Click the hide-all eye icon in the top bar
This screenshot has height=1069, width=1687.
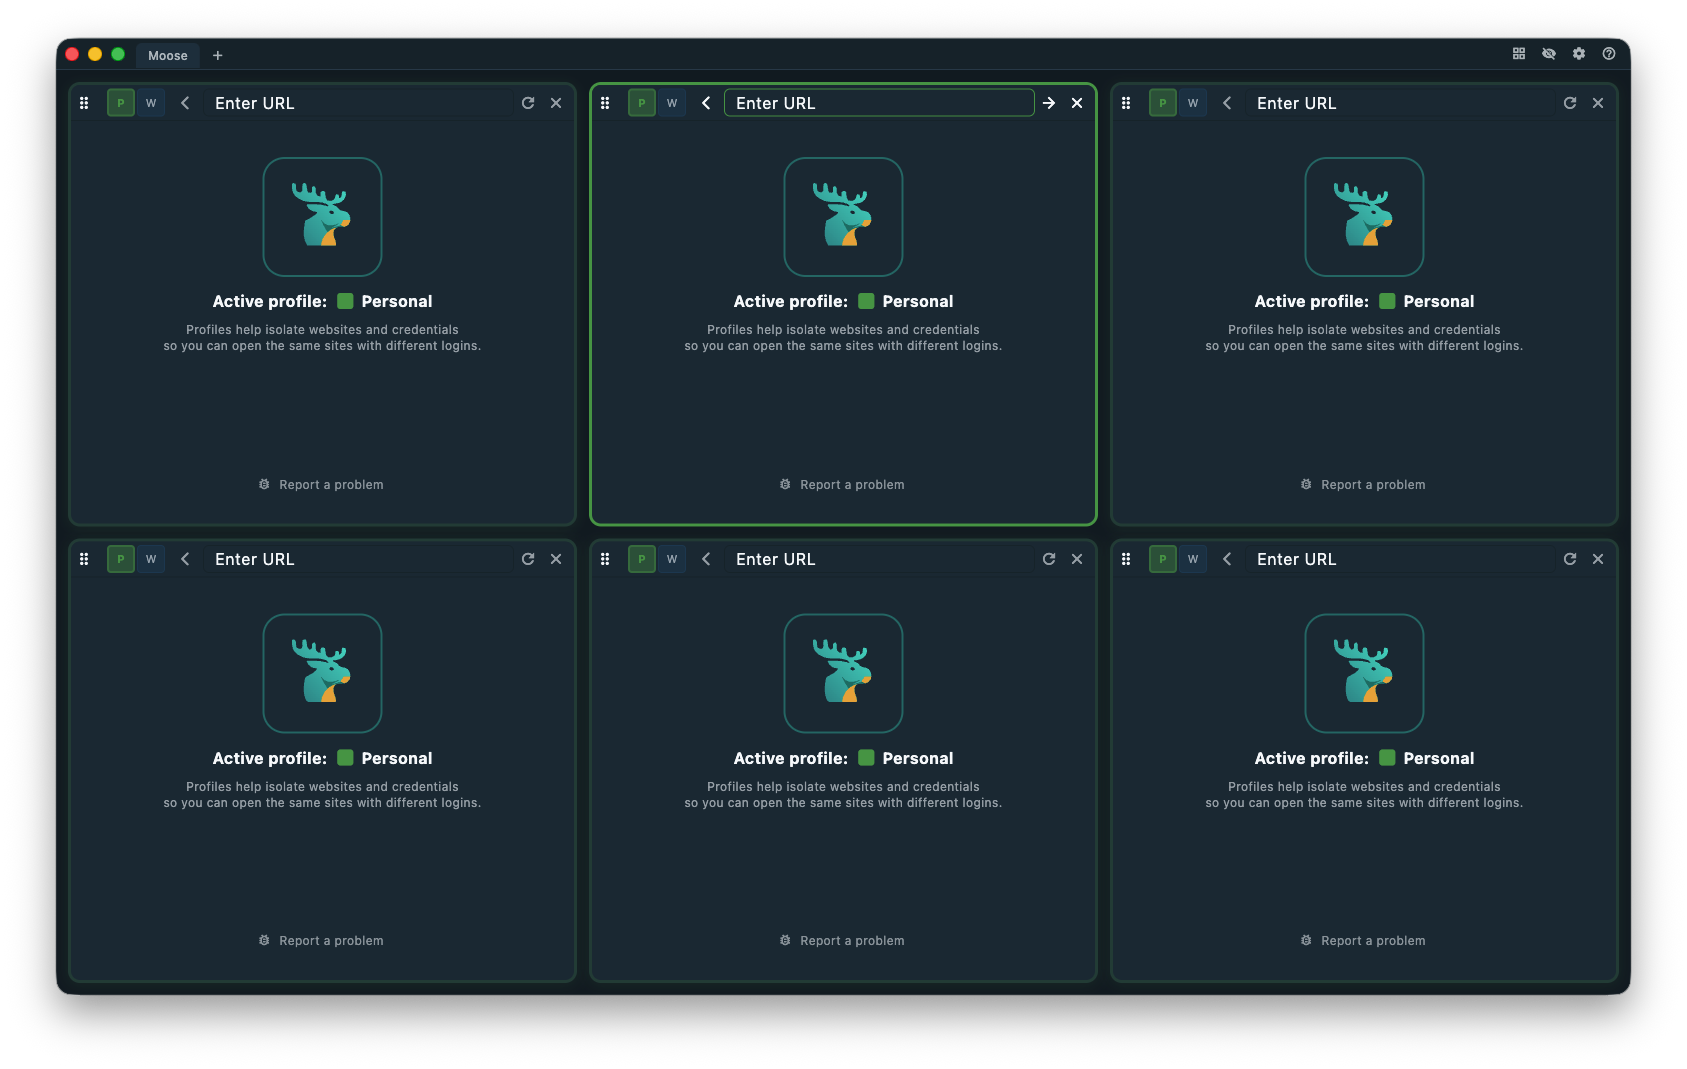click(1549, 54)
